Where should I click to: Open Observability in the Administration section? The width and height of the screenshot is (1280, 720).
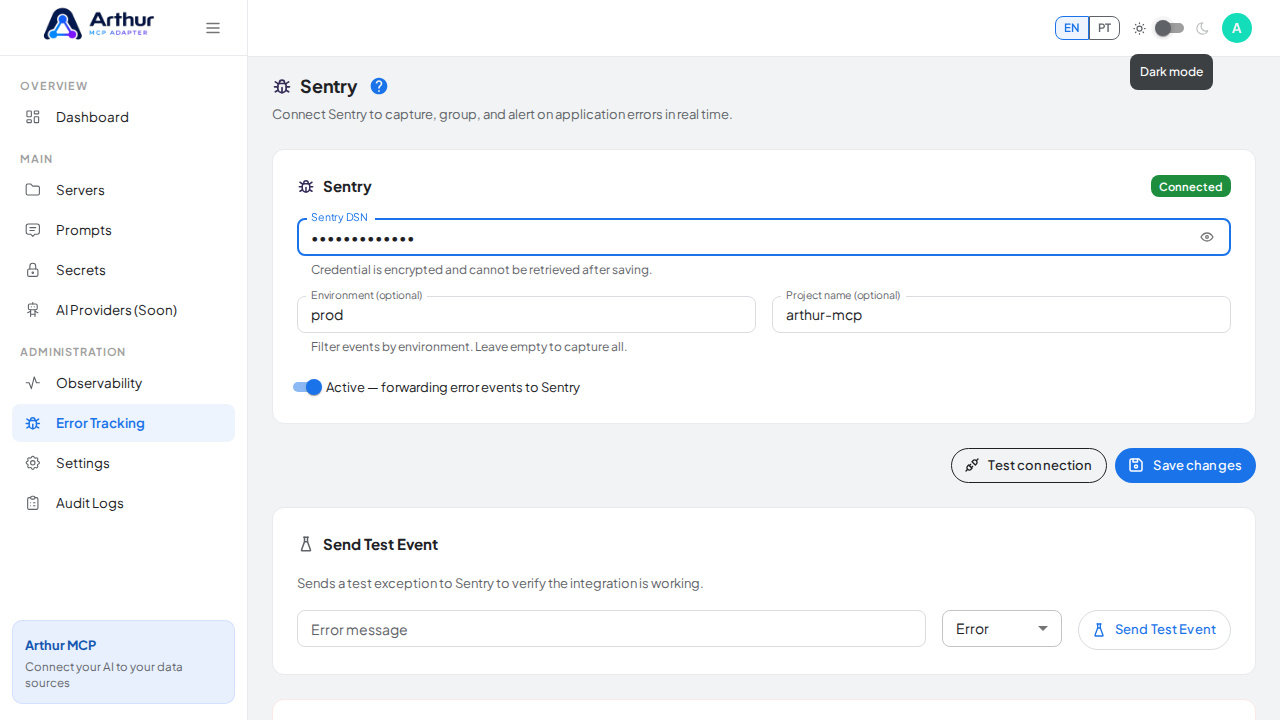point(123,383)
